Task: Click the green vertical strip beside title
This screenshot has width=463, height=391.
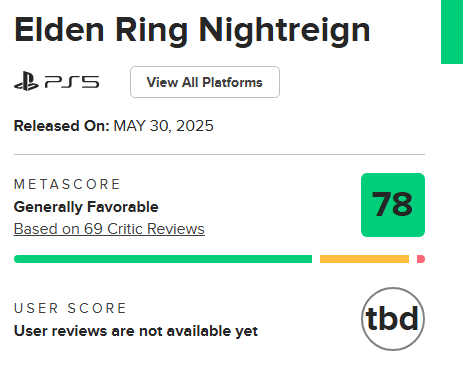Action: click(x=452, y=32)
